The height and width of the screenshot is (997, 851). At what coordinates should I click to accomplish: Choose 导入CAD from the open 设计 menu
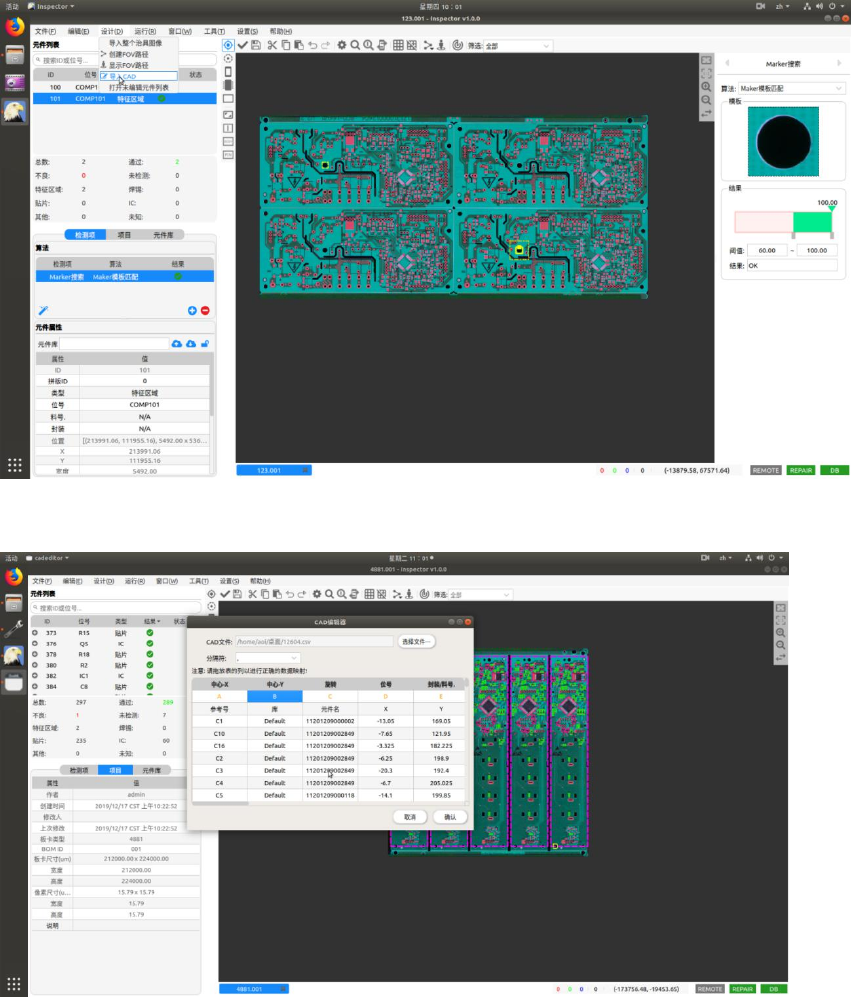(x=138, y=76)
